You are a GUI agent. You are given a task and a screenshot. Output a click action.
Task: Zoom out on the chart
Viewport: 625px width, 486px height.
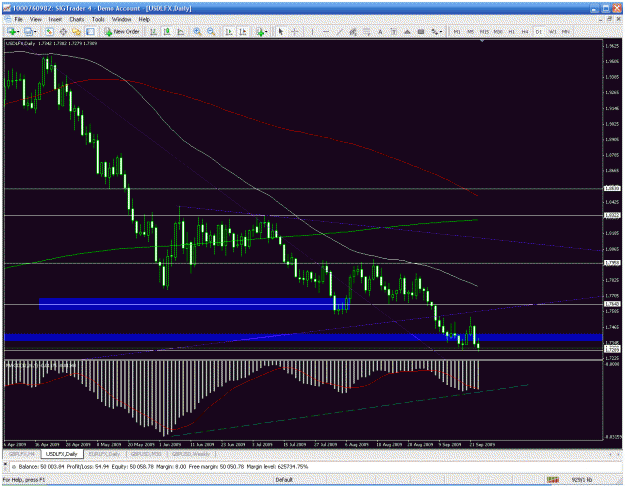pos(211,31)
